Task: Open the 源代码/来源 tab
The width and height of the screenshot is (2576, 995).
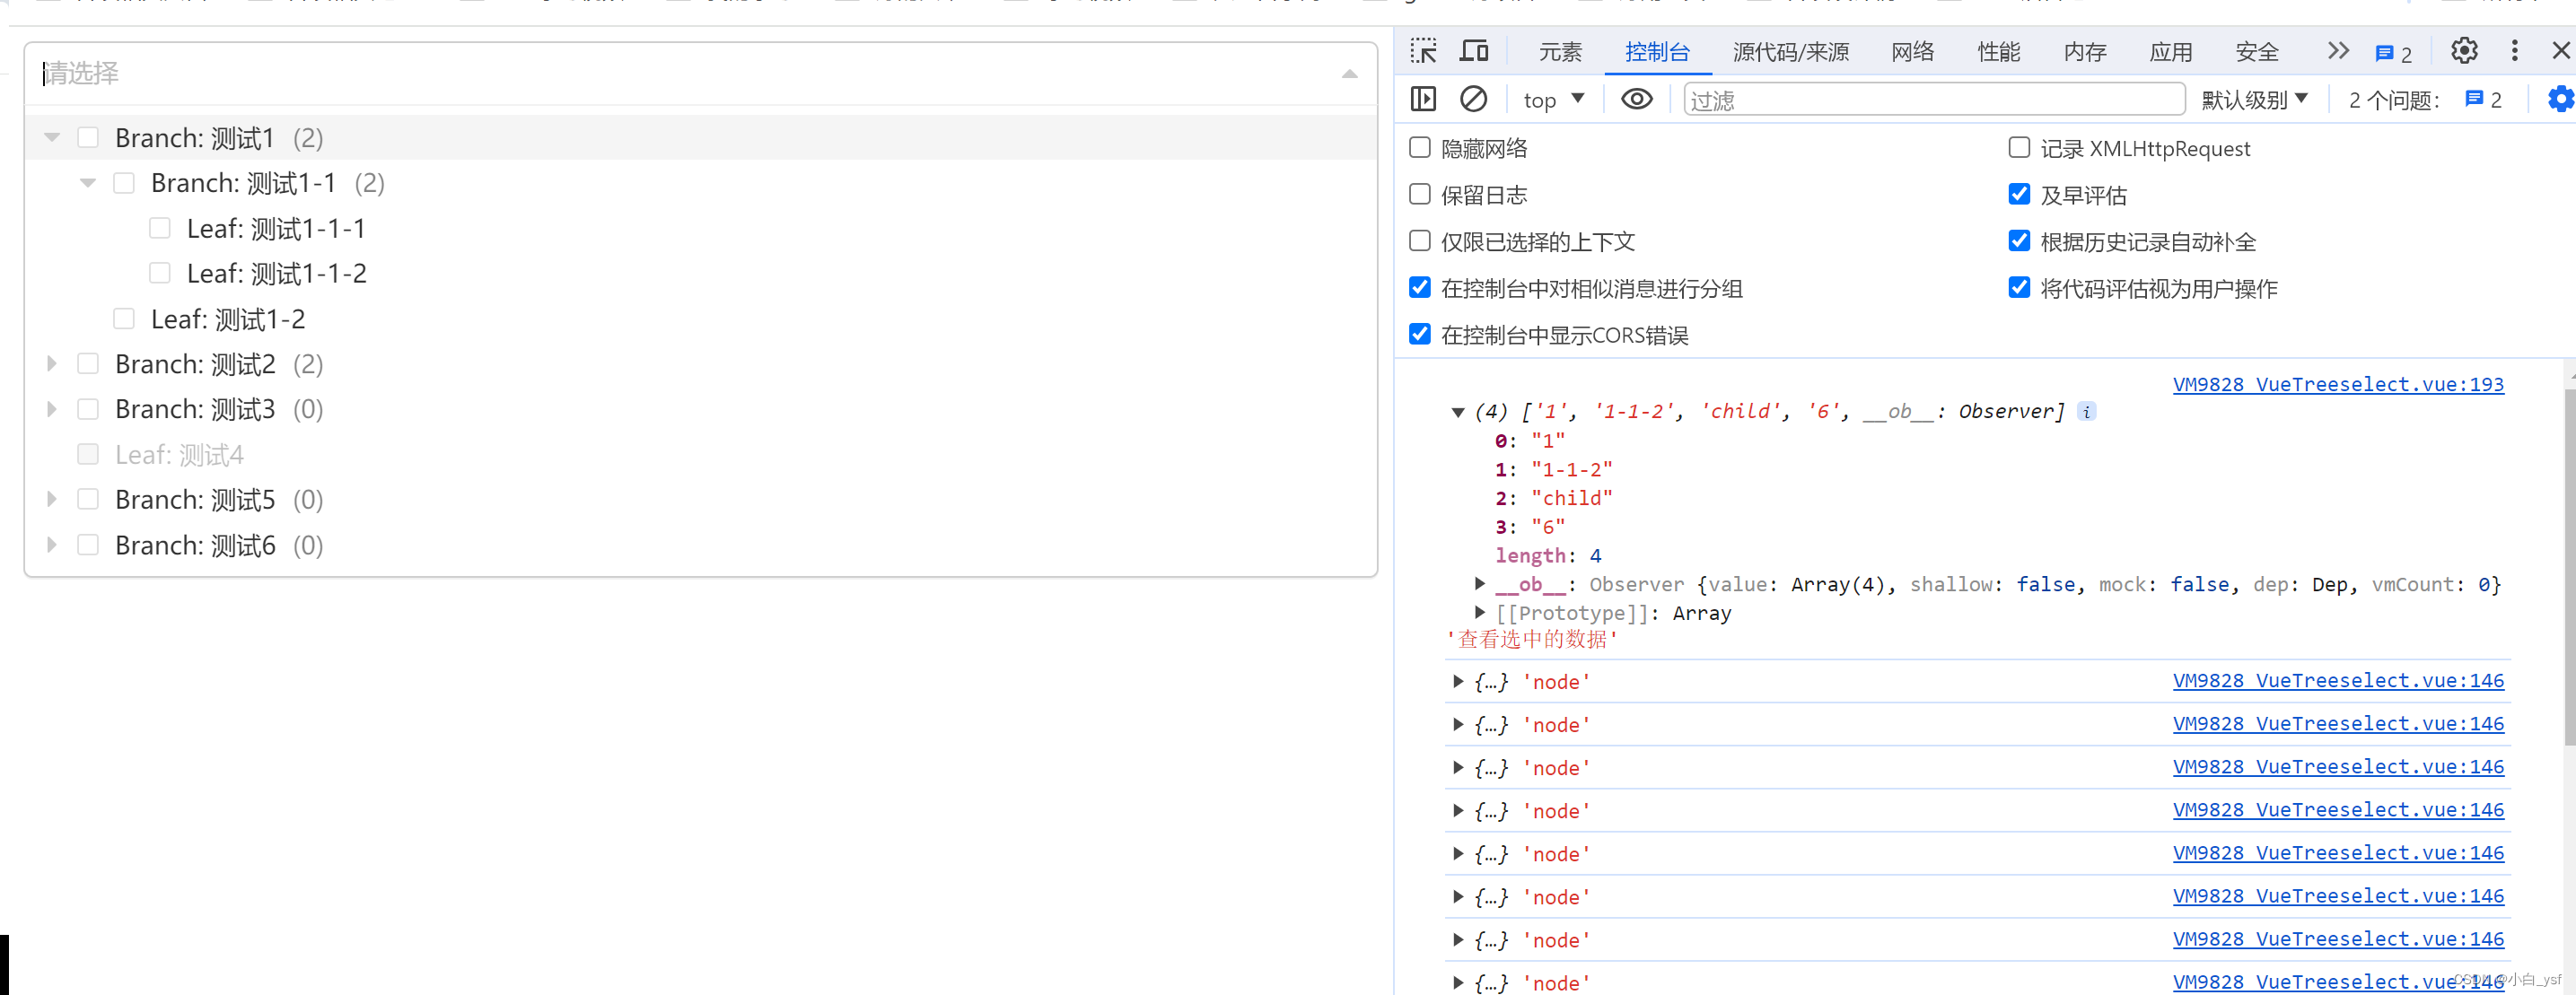Action: pyautogui.click(x=1790, y=52)
